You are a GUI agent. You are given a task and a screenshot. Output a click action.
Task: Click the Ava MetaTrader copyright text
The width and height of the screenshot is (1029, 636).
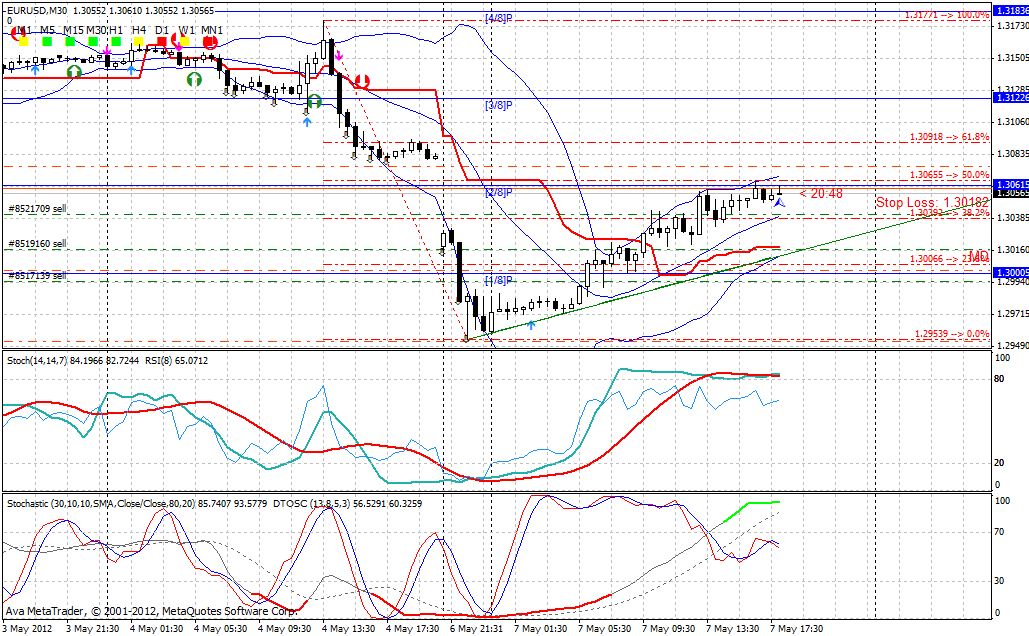point(150,611)
